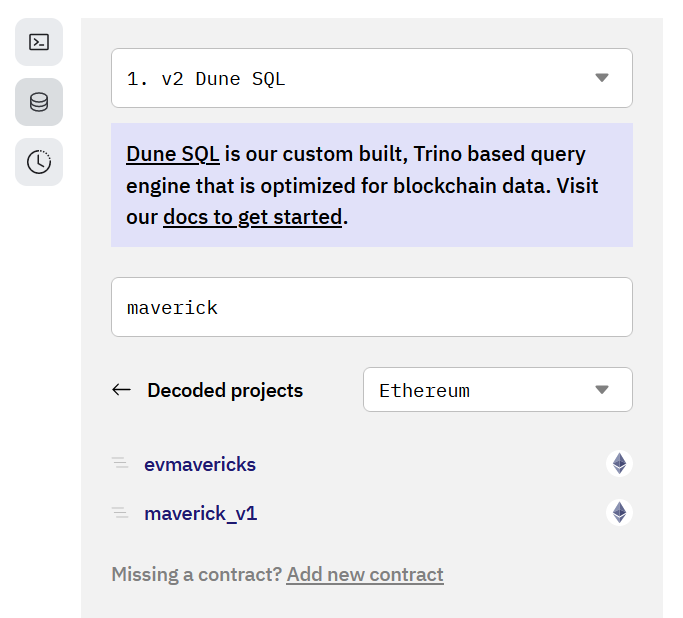The width and height of the screenshot is (683, 618).
Task: Focus the search field containing maverick
Action: click(371, 307)
